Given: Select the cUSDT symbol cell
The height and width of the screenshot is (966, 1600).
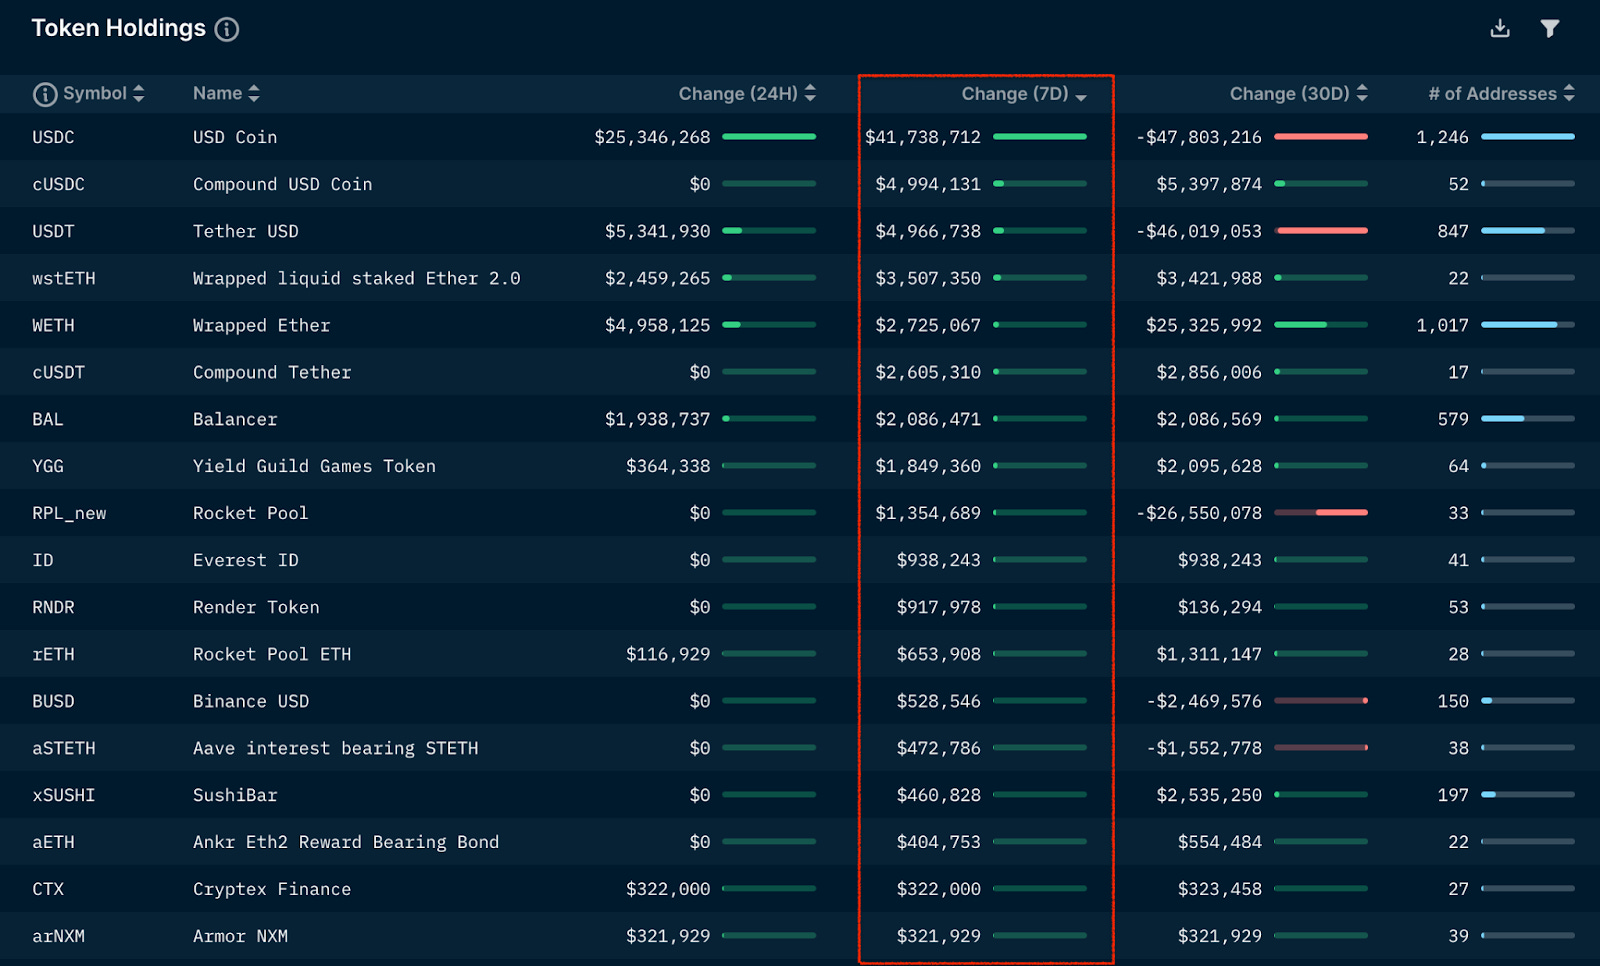Looking at the screenshot, I should click(x=58, y=372).
